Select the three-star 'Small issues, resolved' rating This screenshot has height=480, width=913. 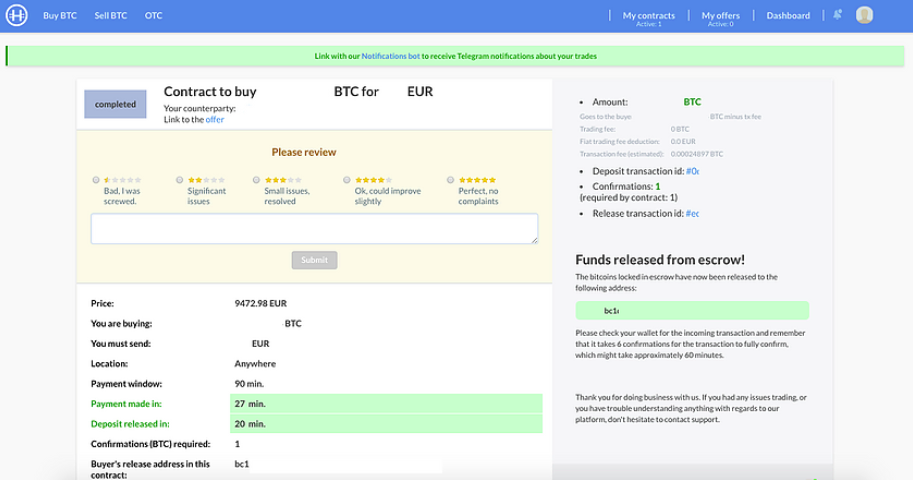coord(256,180)
